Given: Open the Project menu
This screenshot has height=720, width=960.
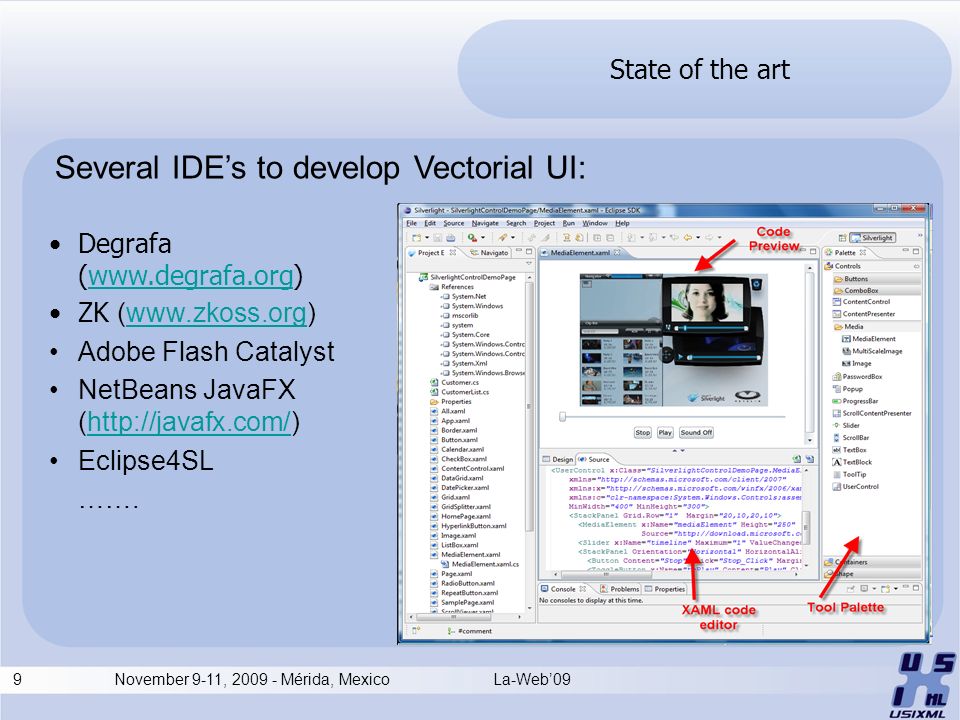Looking at the screenshot, I should coord(544,223).
